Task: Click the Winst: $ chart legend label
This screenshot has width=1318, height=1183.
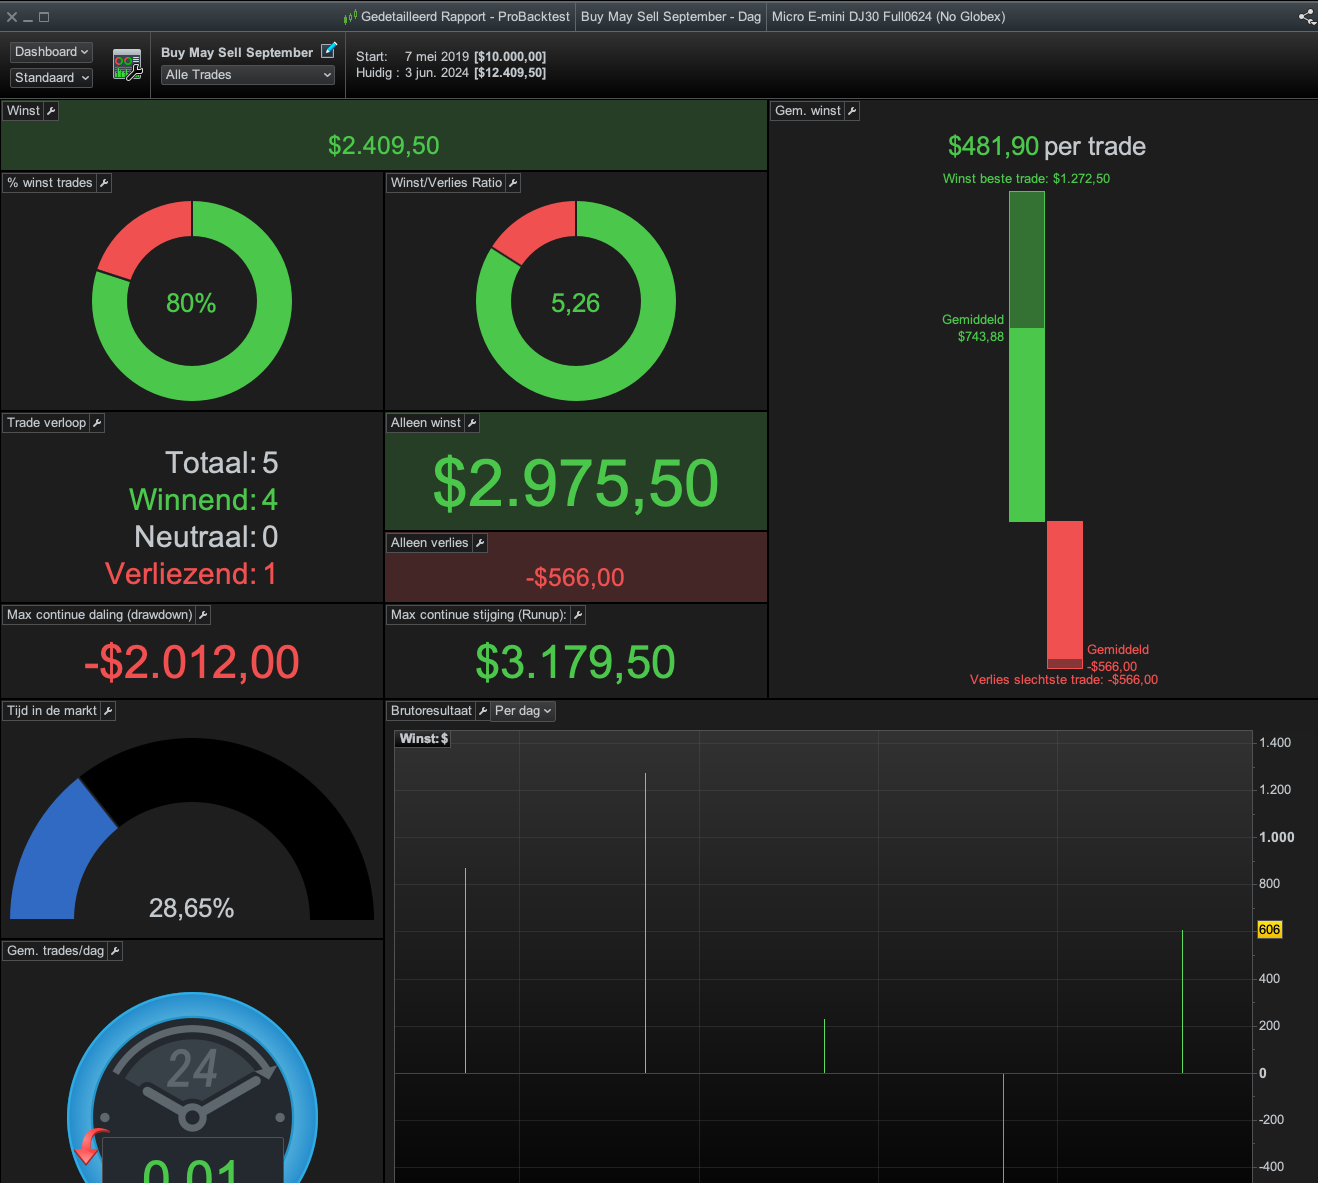Action: [x=424, y=739]
